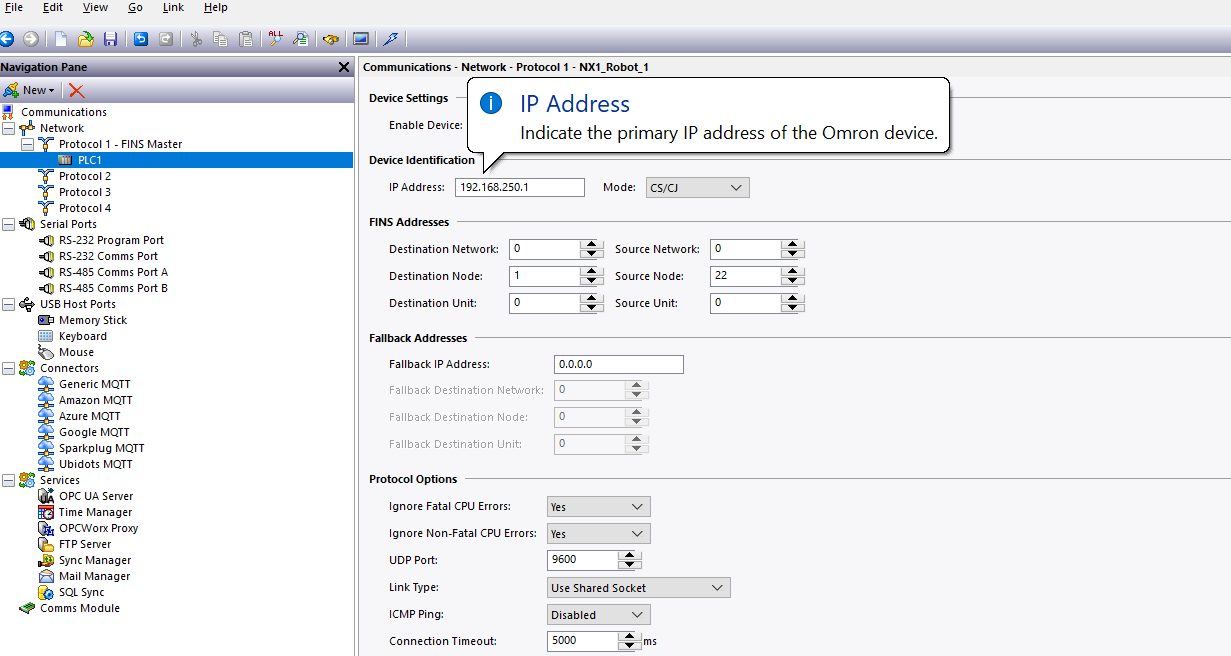Image resolution: width=1231 pixels, height=656 pixels.
Task: Open the Mode CS/CJ dropdown
Action: (x=698, y=187)
